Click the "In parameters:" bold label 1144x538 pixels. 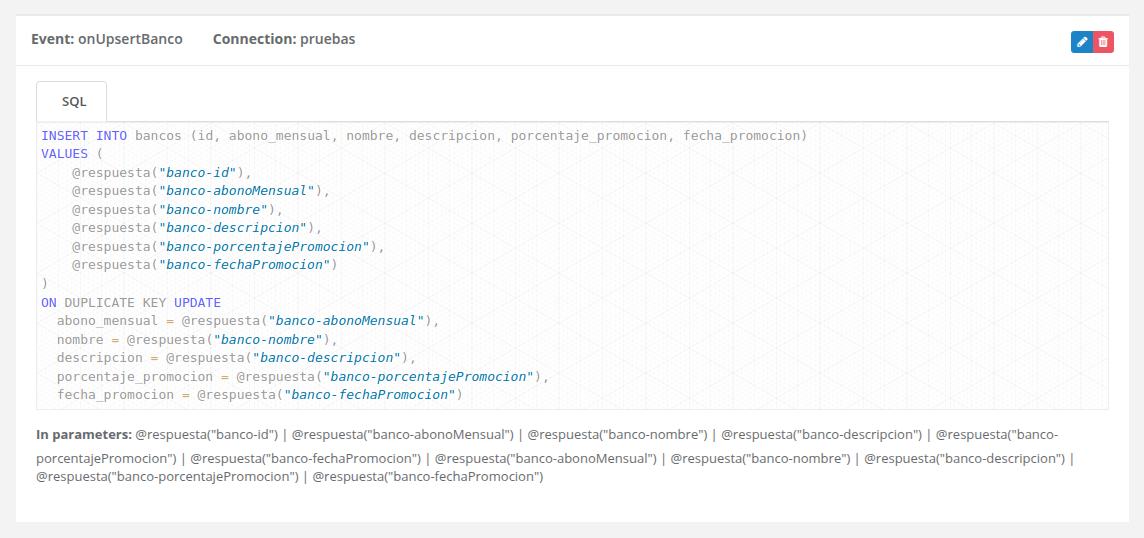[84, 434]
